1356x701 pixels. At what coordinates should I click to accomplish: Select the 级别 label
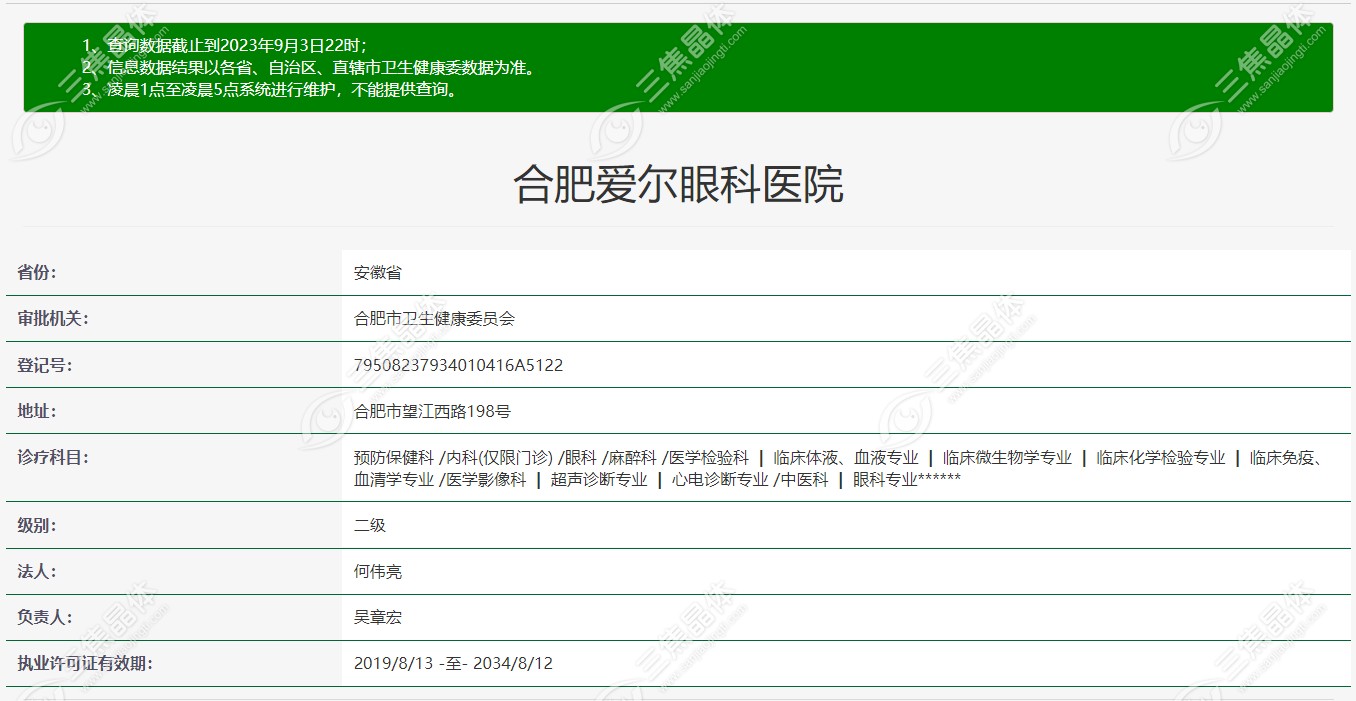[x=37, y=525]
